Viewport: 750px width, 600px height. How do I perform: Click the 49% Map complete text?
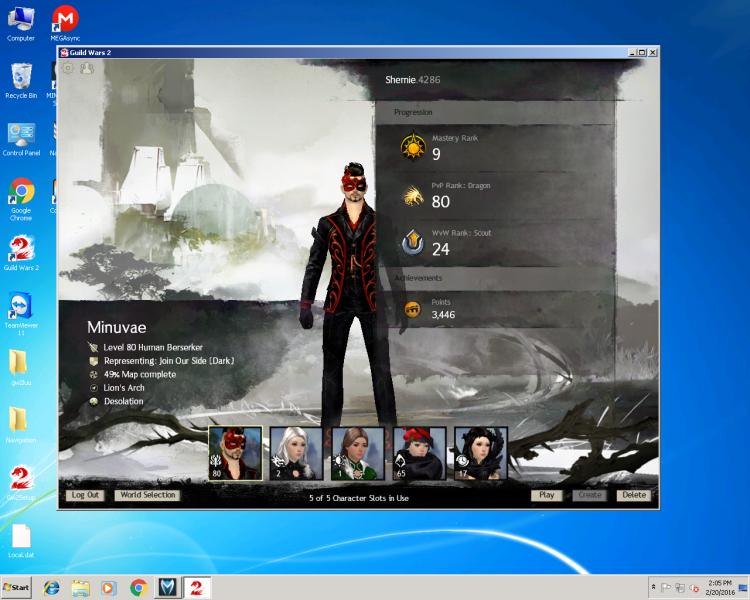tap(140, 374)
